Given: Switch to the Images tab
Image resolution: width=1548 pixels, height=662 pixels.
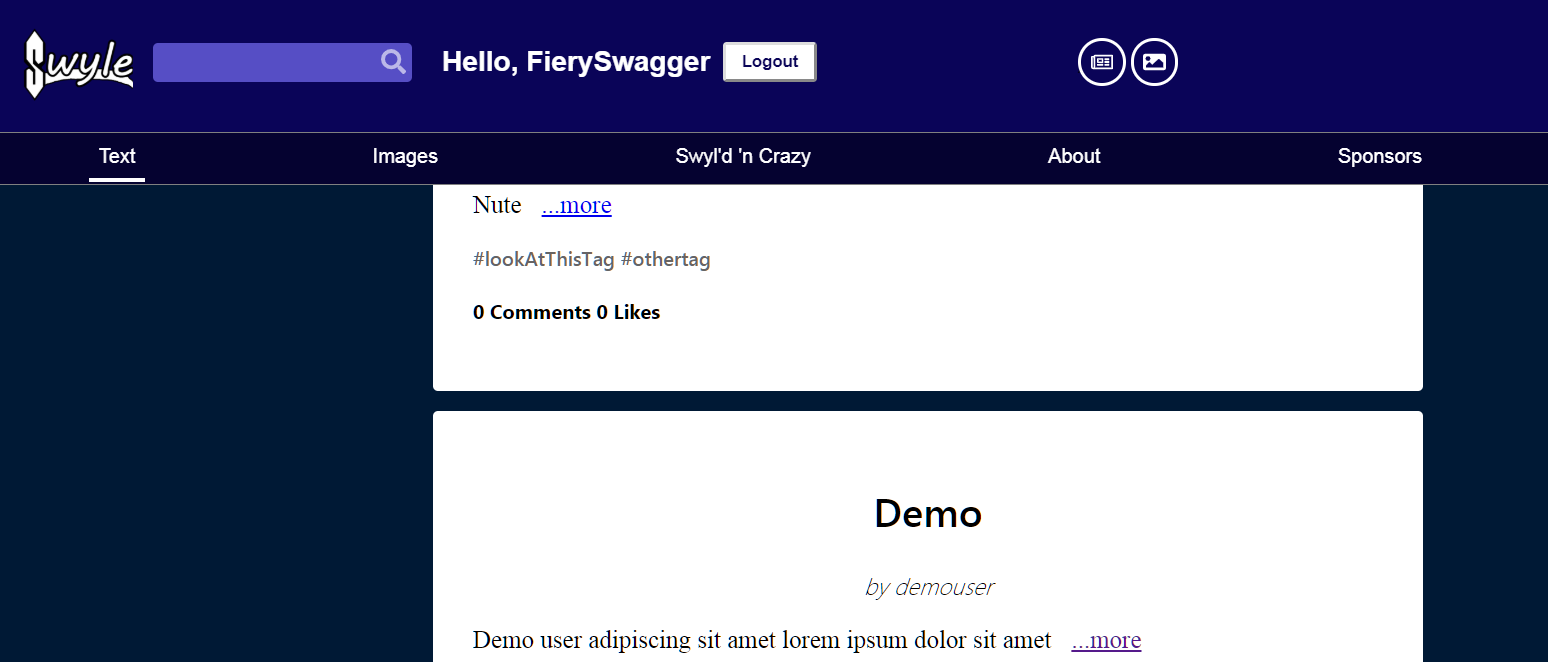Looking at the screenshot, I should coord(405,156).
